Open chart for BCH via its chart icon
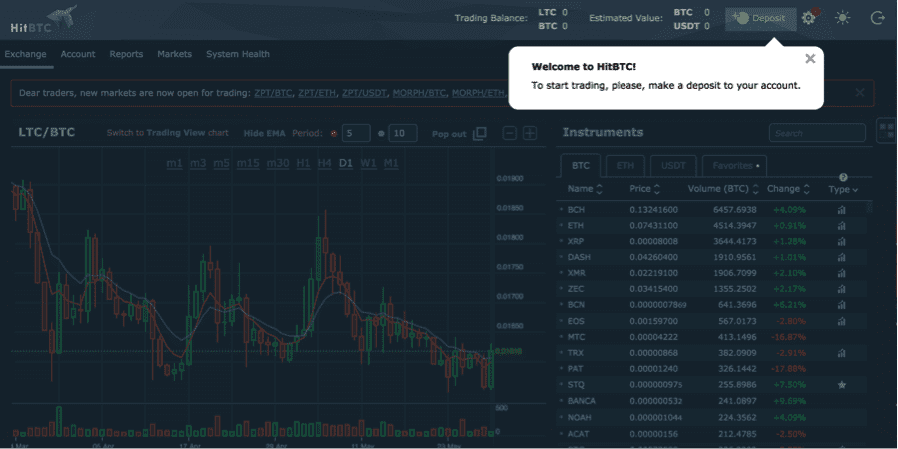Image resolution: width=898 pixels, height=449 pixels. pyautogui.click(x=841, y=210)
